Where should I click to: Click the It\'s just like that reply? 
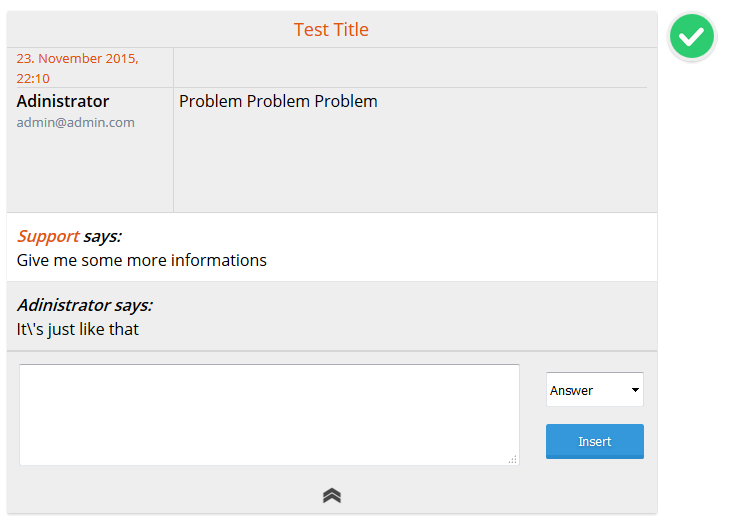click(x=78, y=329)
